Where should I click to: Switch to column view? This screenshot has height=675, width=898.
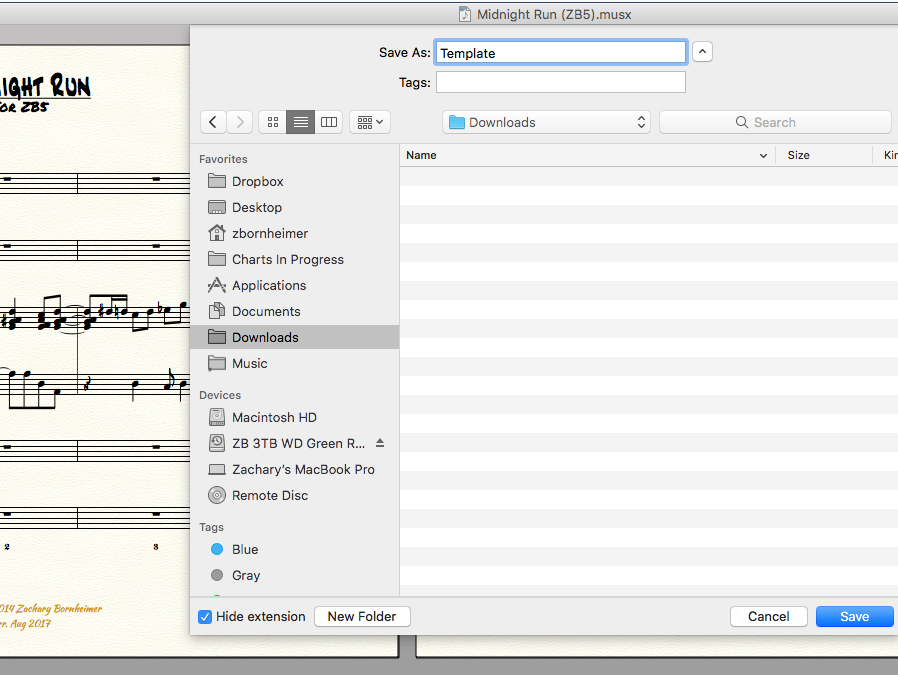(x=329, y=122)
